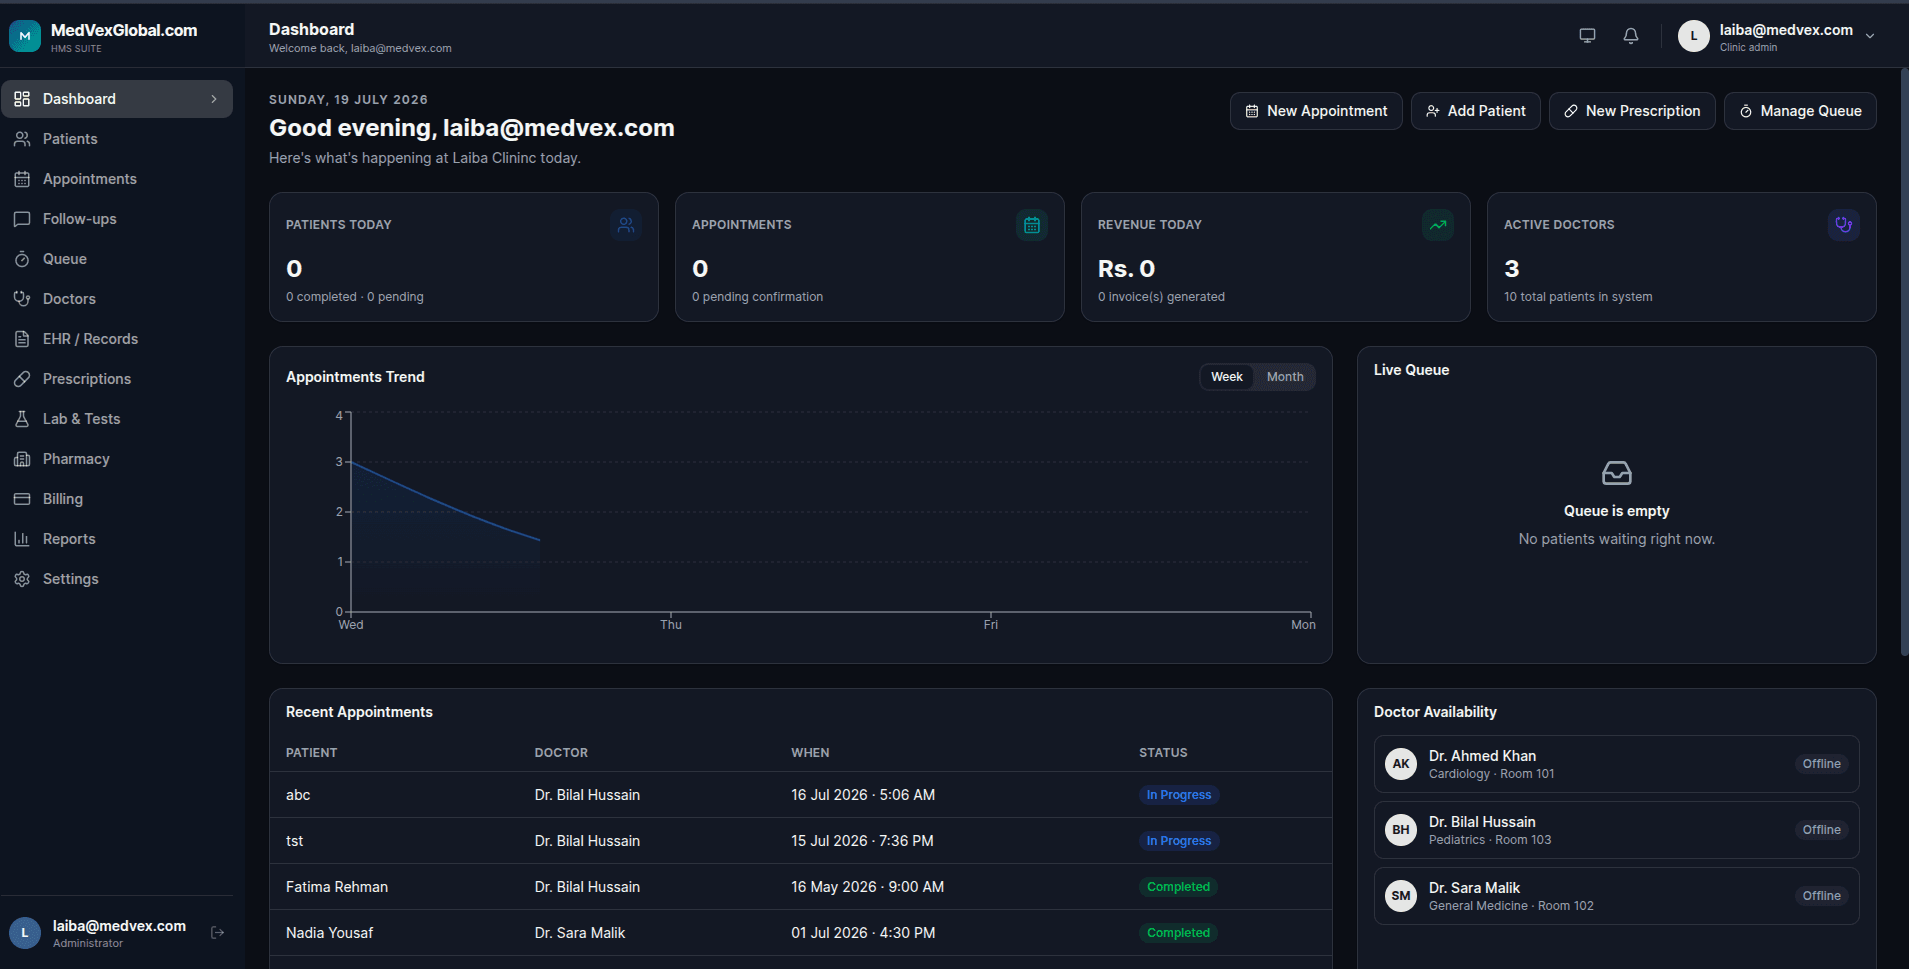This screenshot has width=1909, height=969.
Task: Click the Queue timer icon in sidebar
Action: point(22,259)
